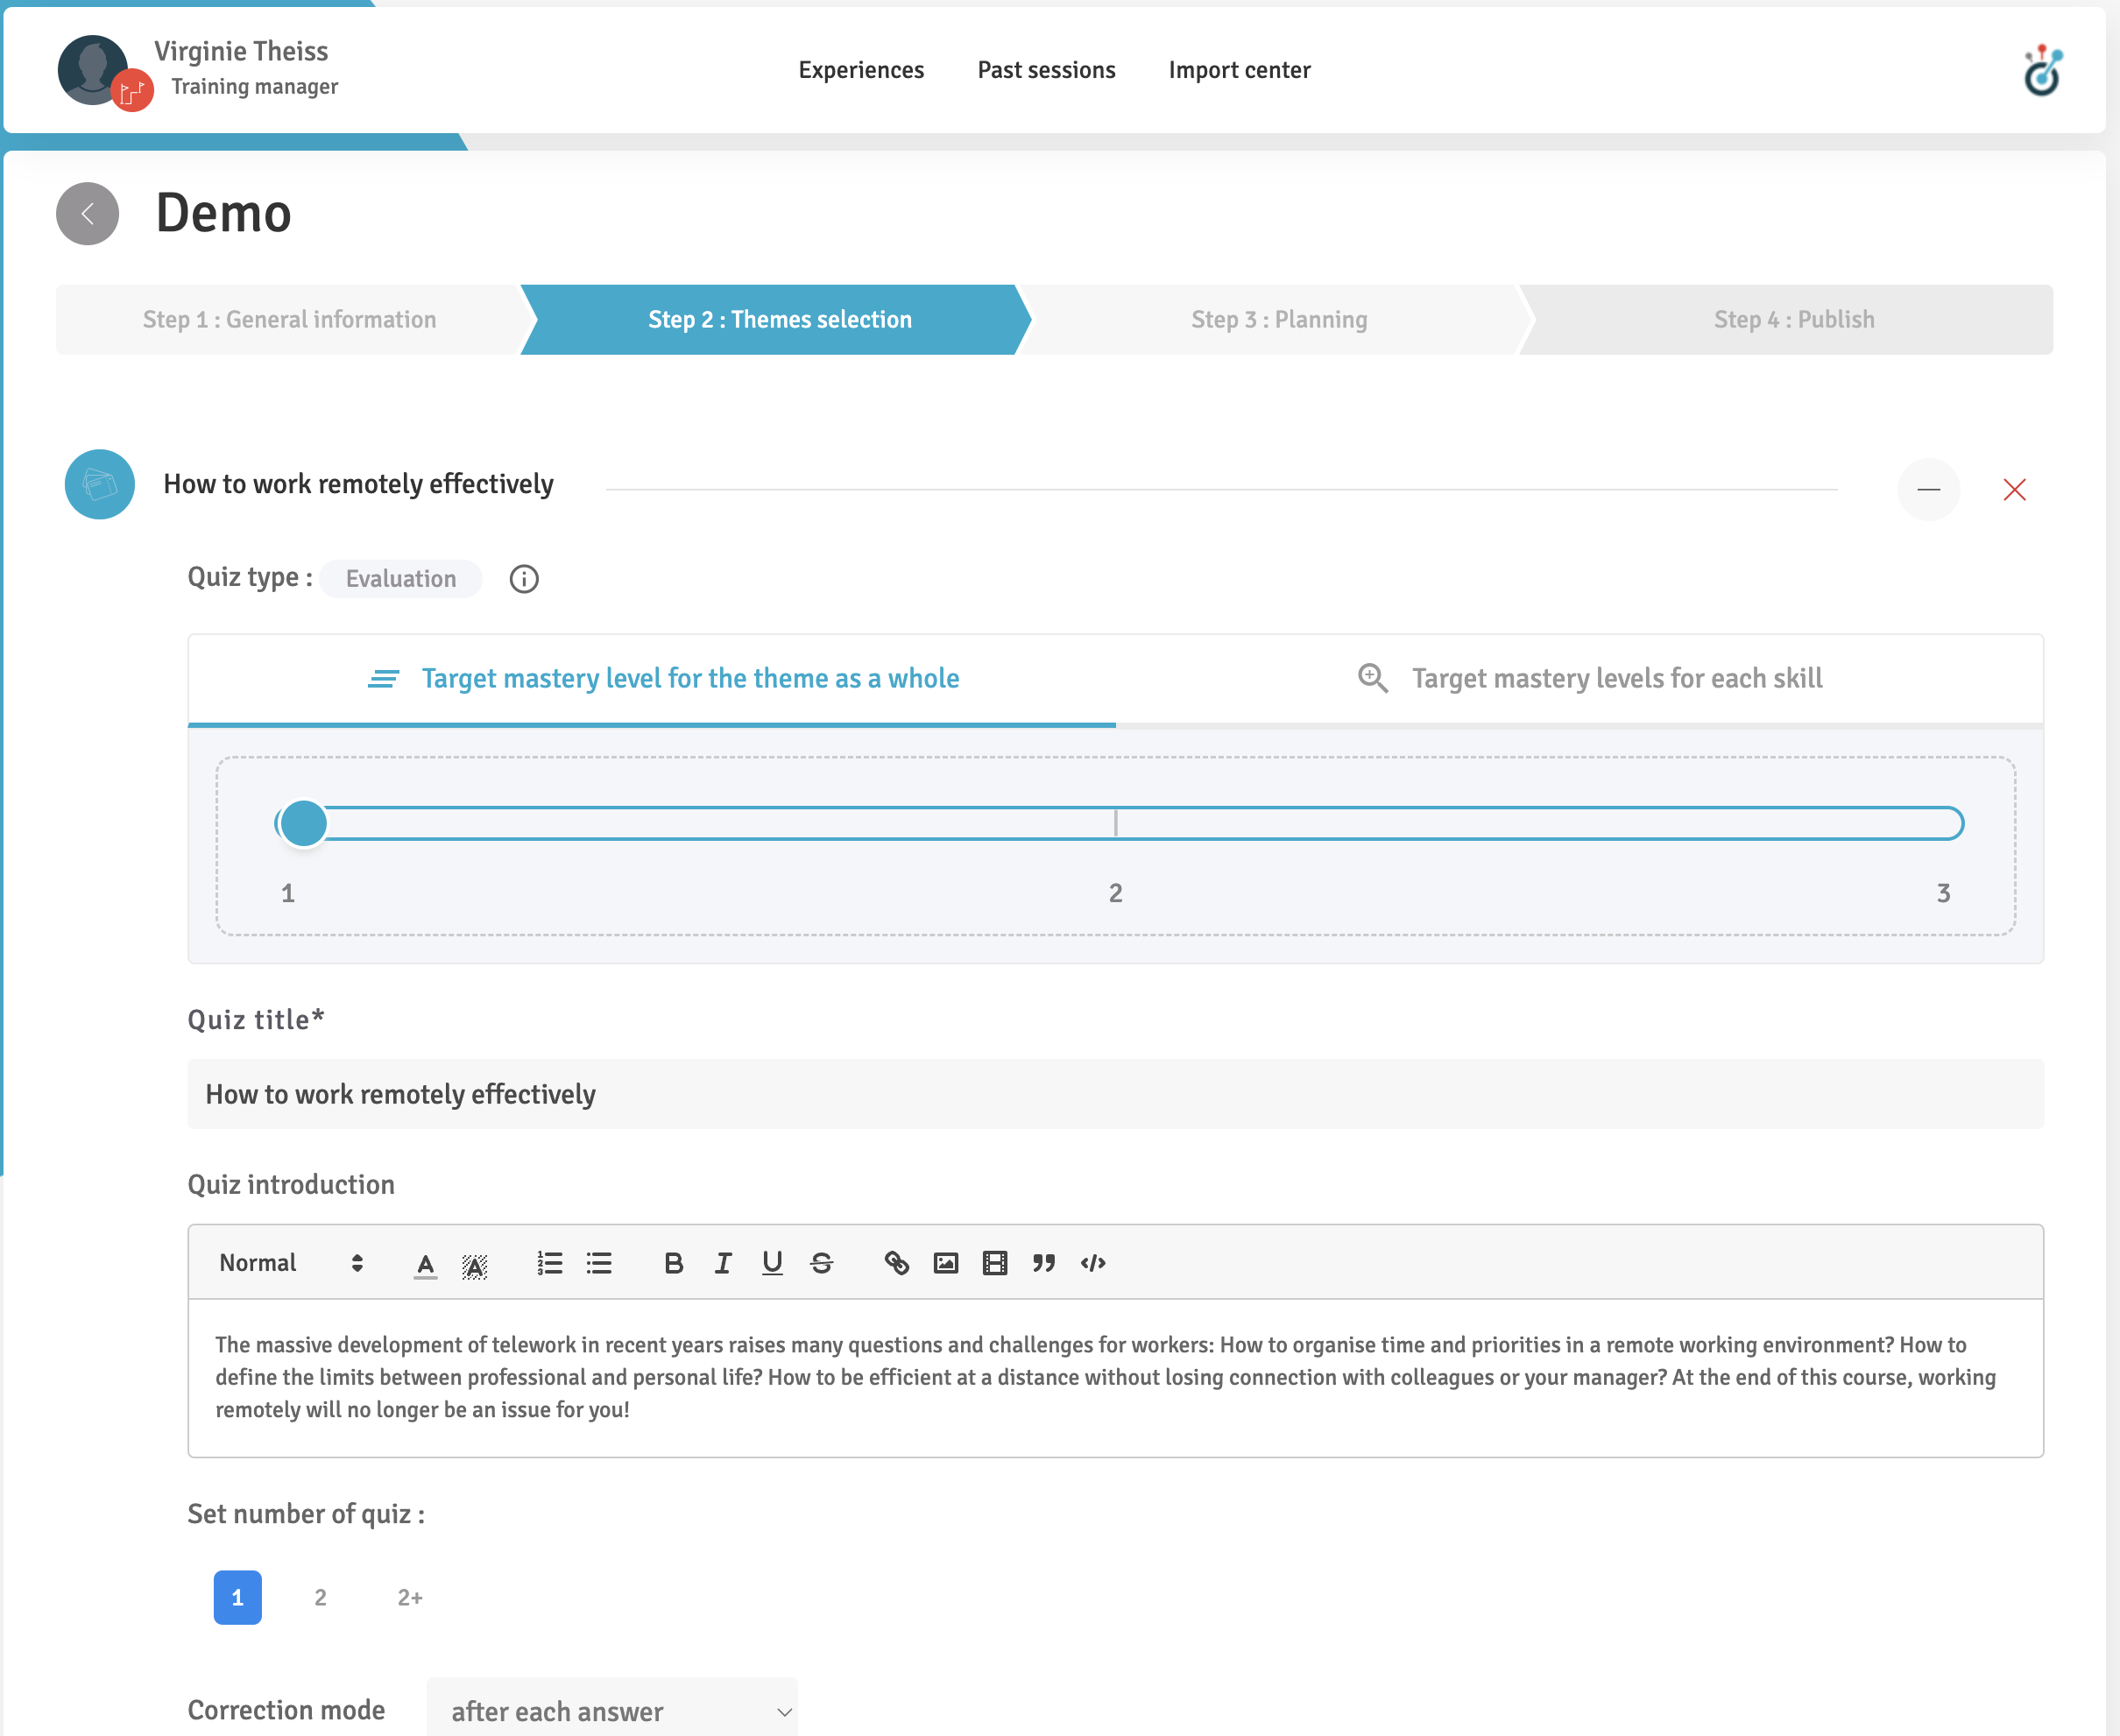Click the magnifier icon on the skill mastery tab
This screenshot has width=2120, height=1736.
(x=1373, y=678)
